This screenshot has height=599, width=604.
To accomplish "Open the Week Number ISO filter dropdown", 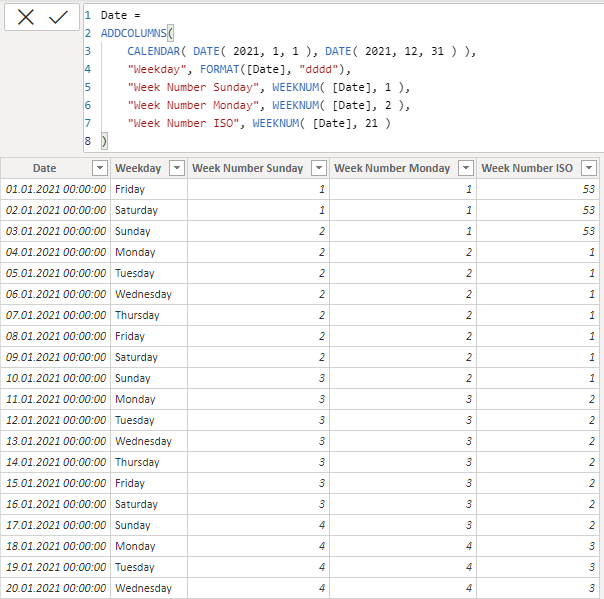I will coord(589,168).
